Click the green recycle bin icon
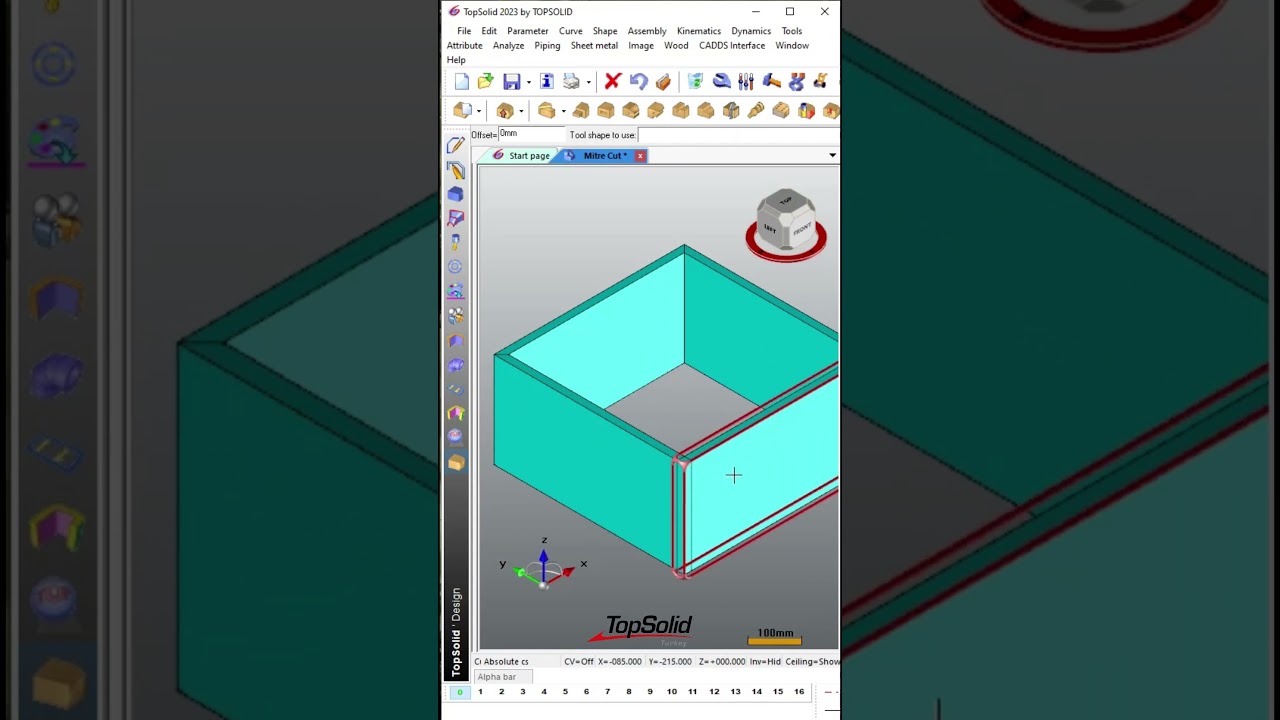Image resolution: width=1280 pixels, height=720 pixels. (x=696, y=82)
